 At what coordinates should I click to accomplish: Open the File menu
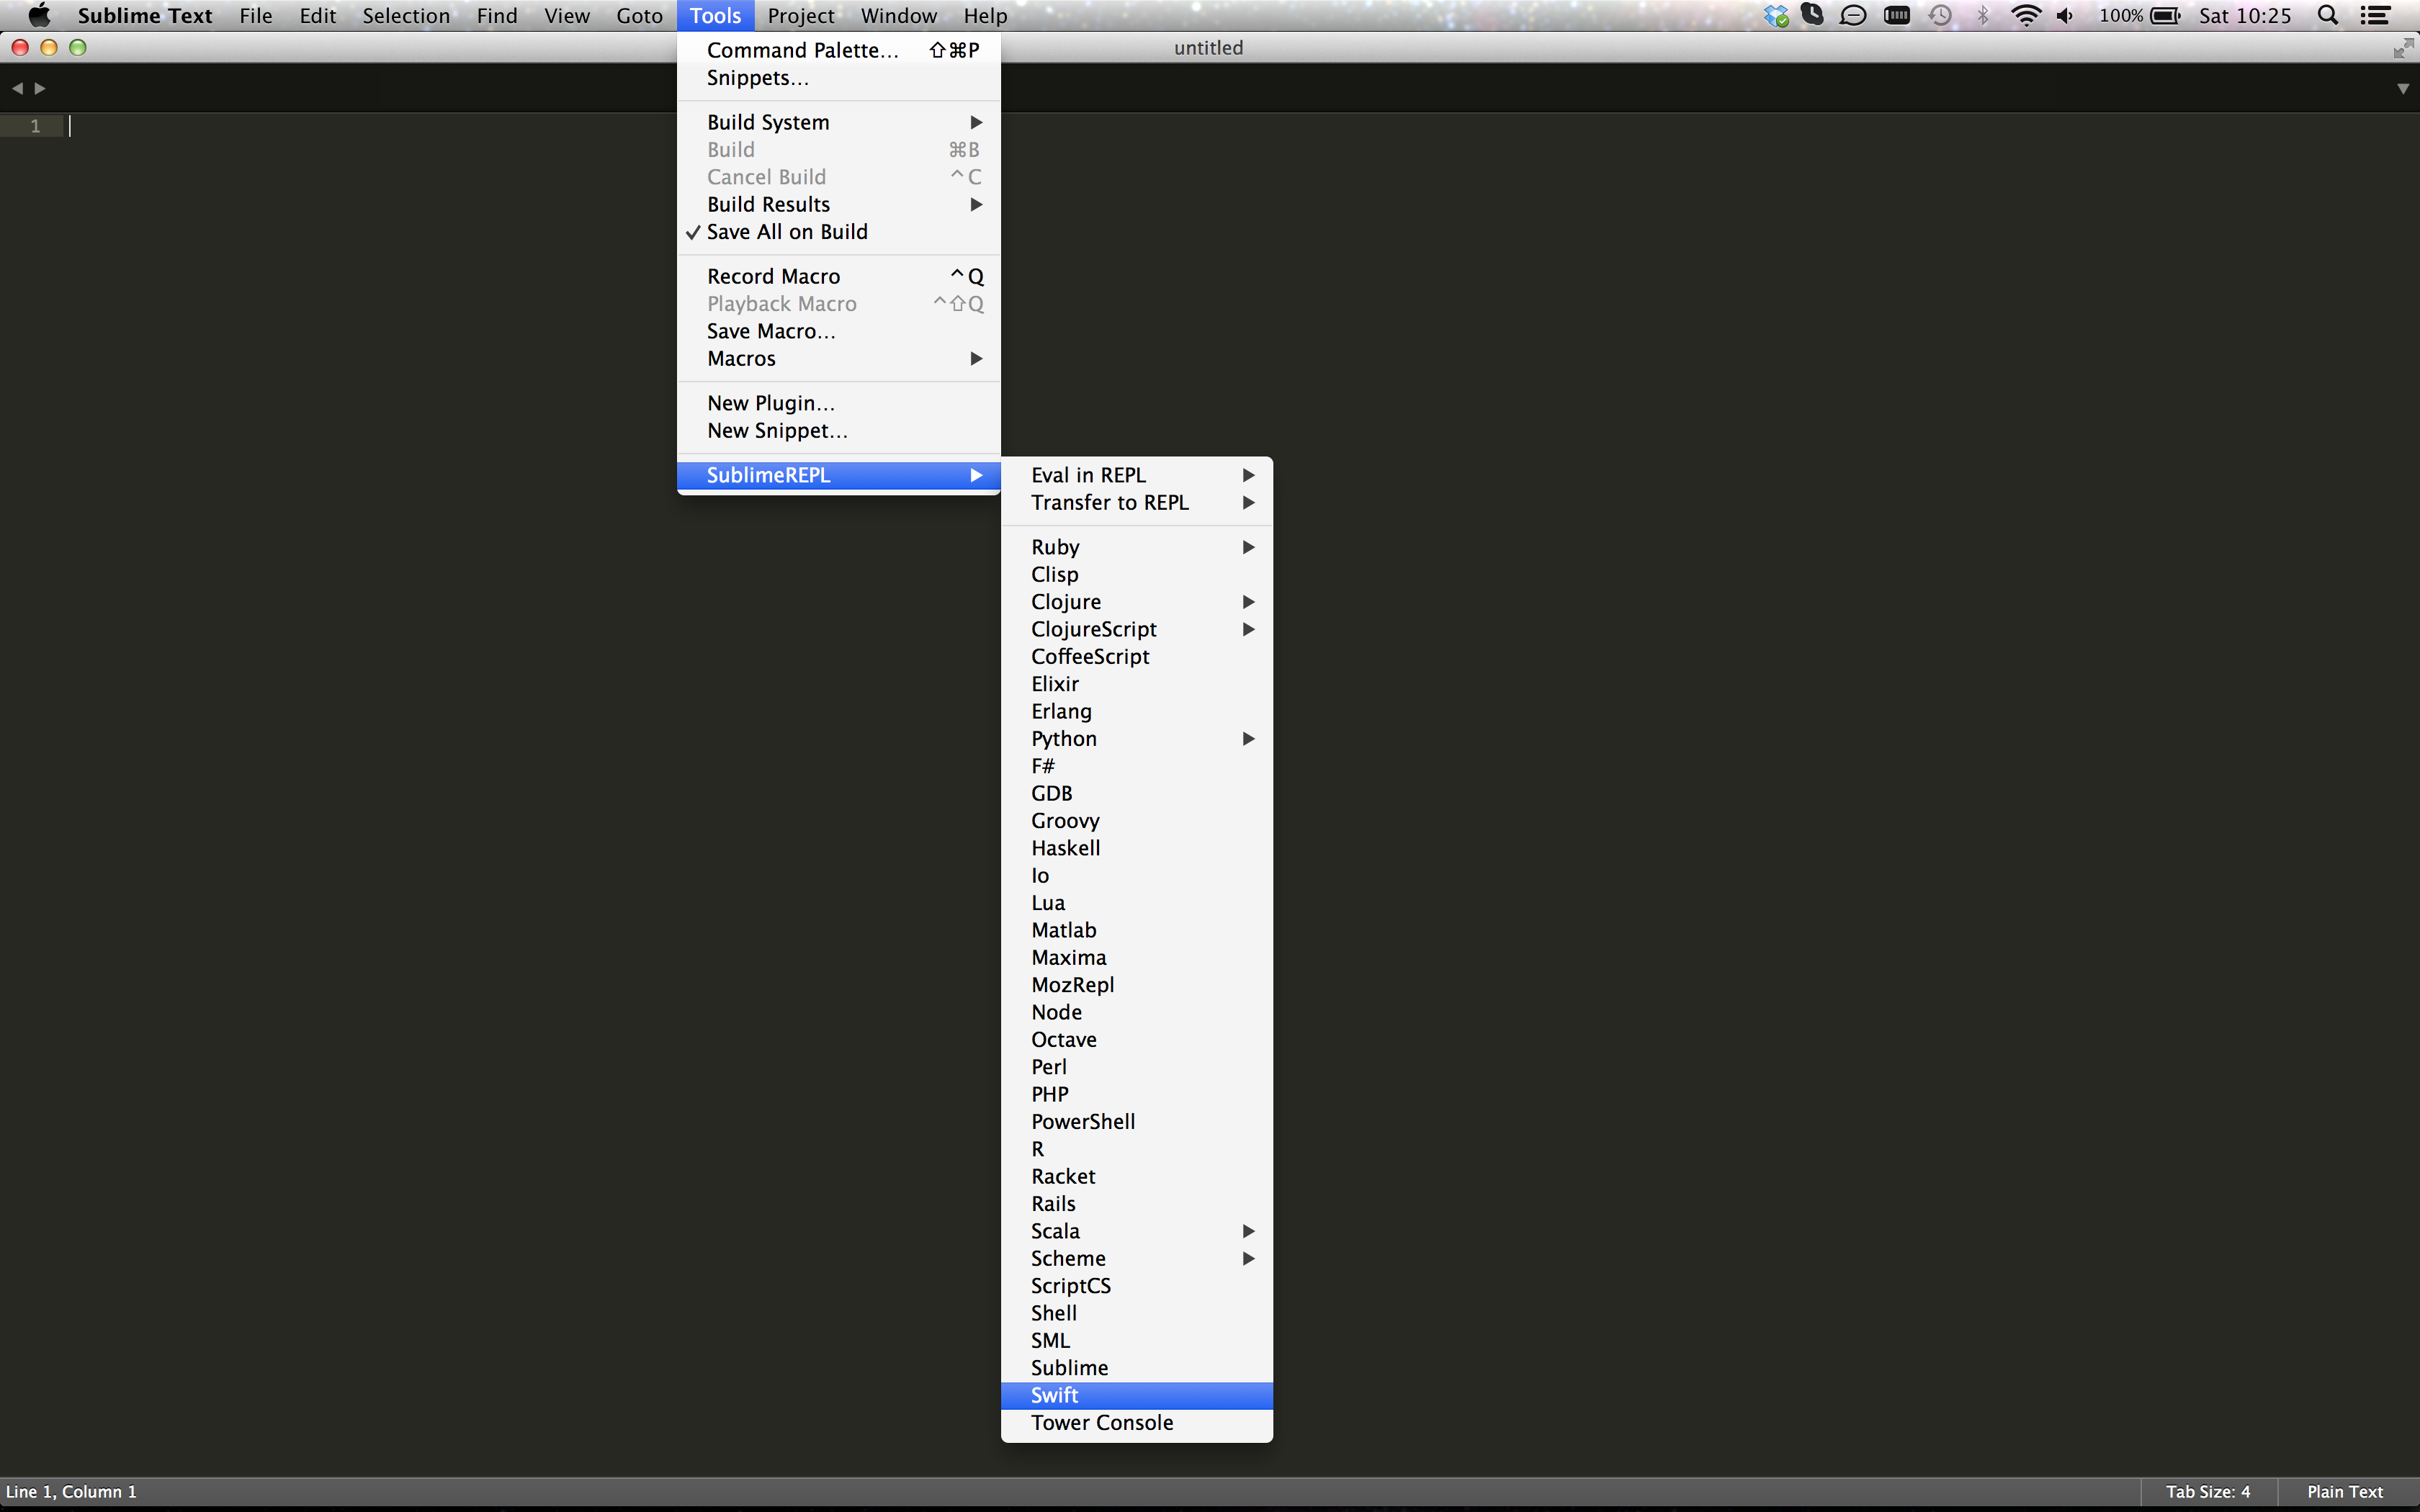pyautogui.click(x=256, y=16)
